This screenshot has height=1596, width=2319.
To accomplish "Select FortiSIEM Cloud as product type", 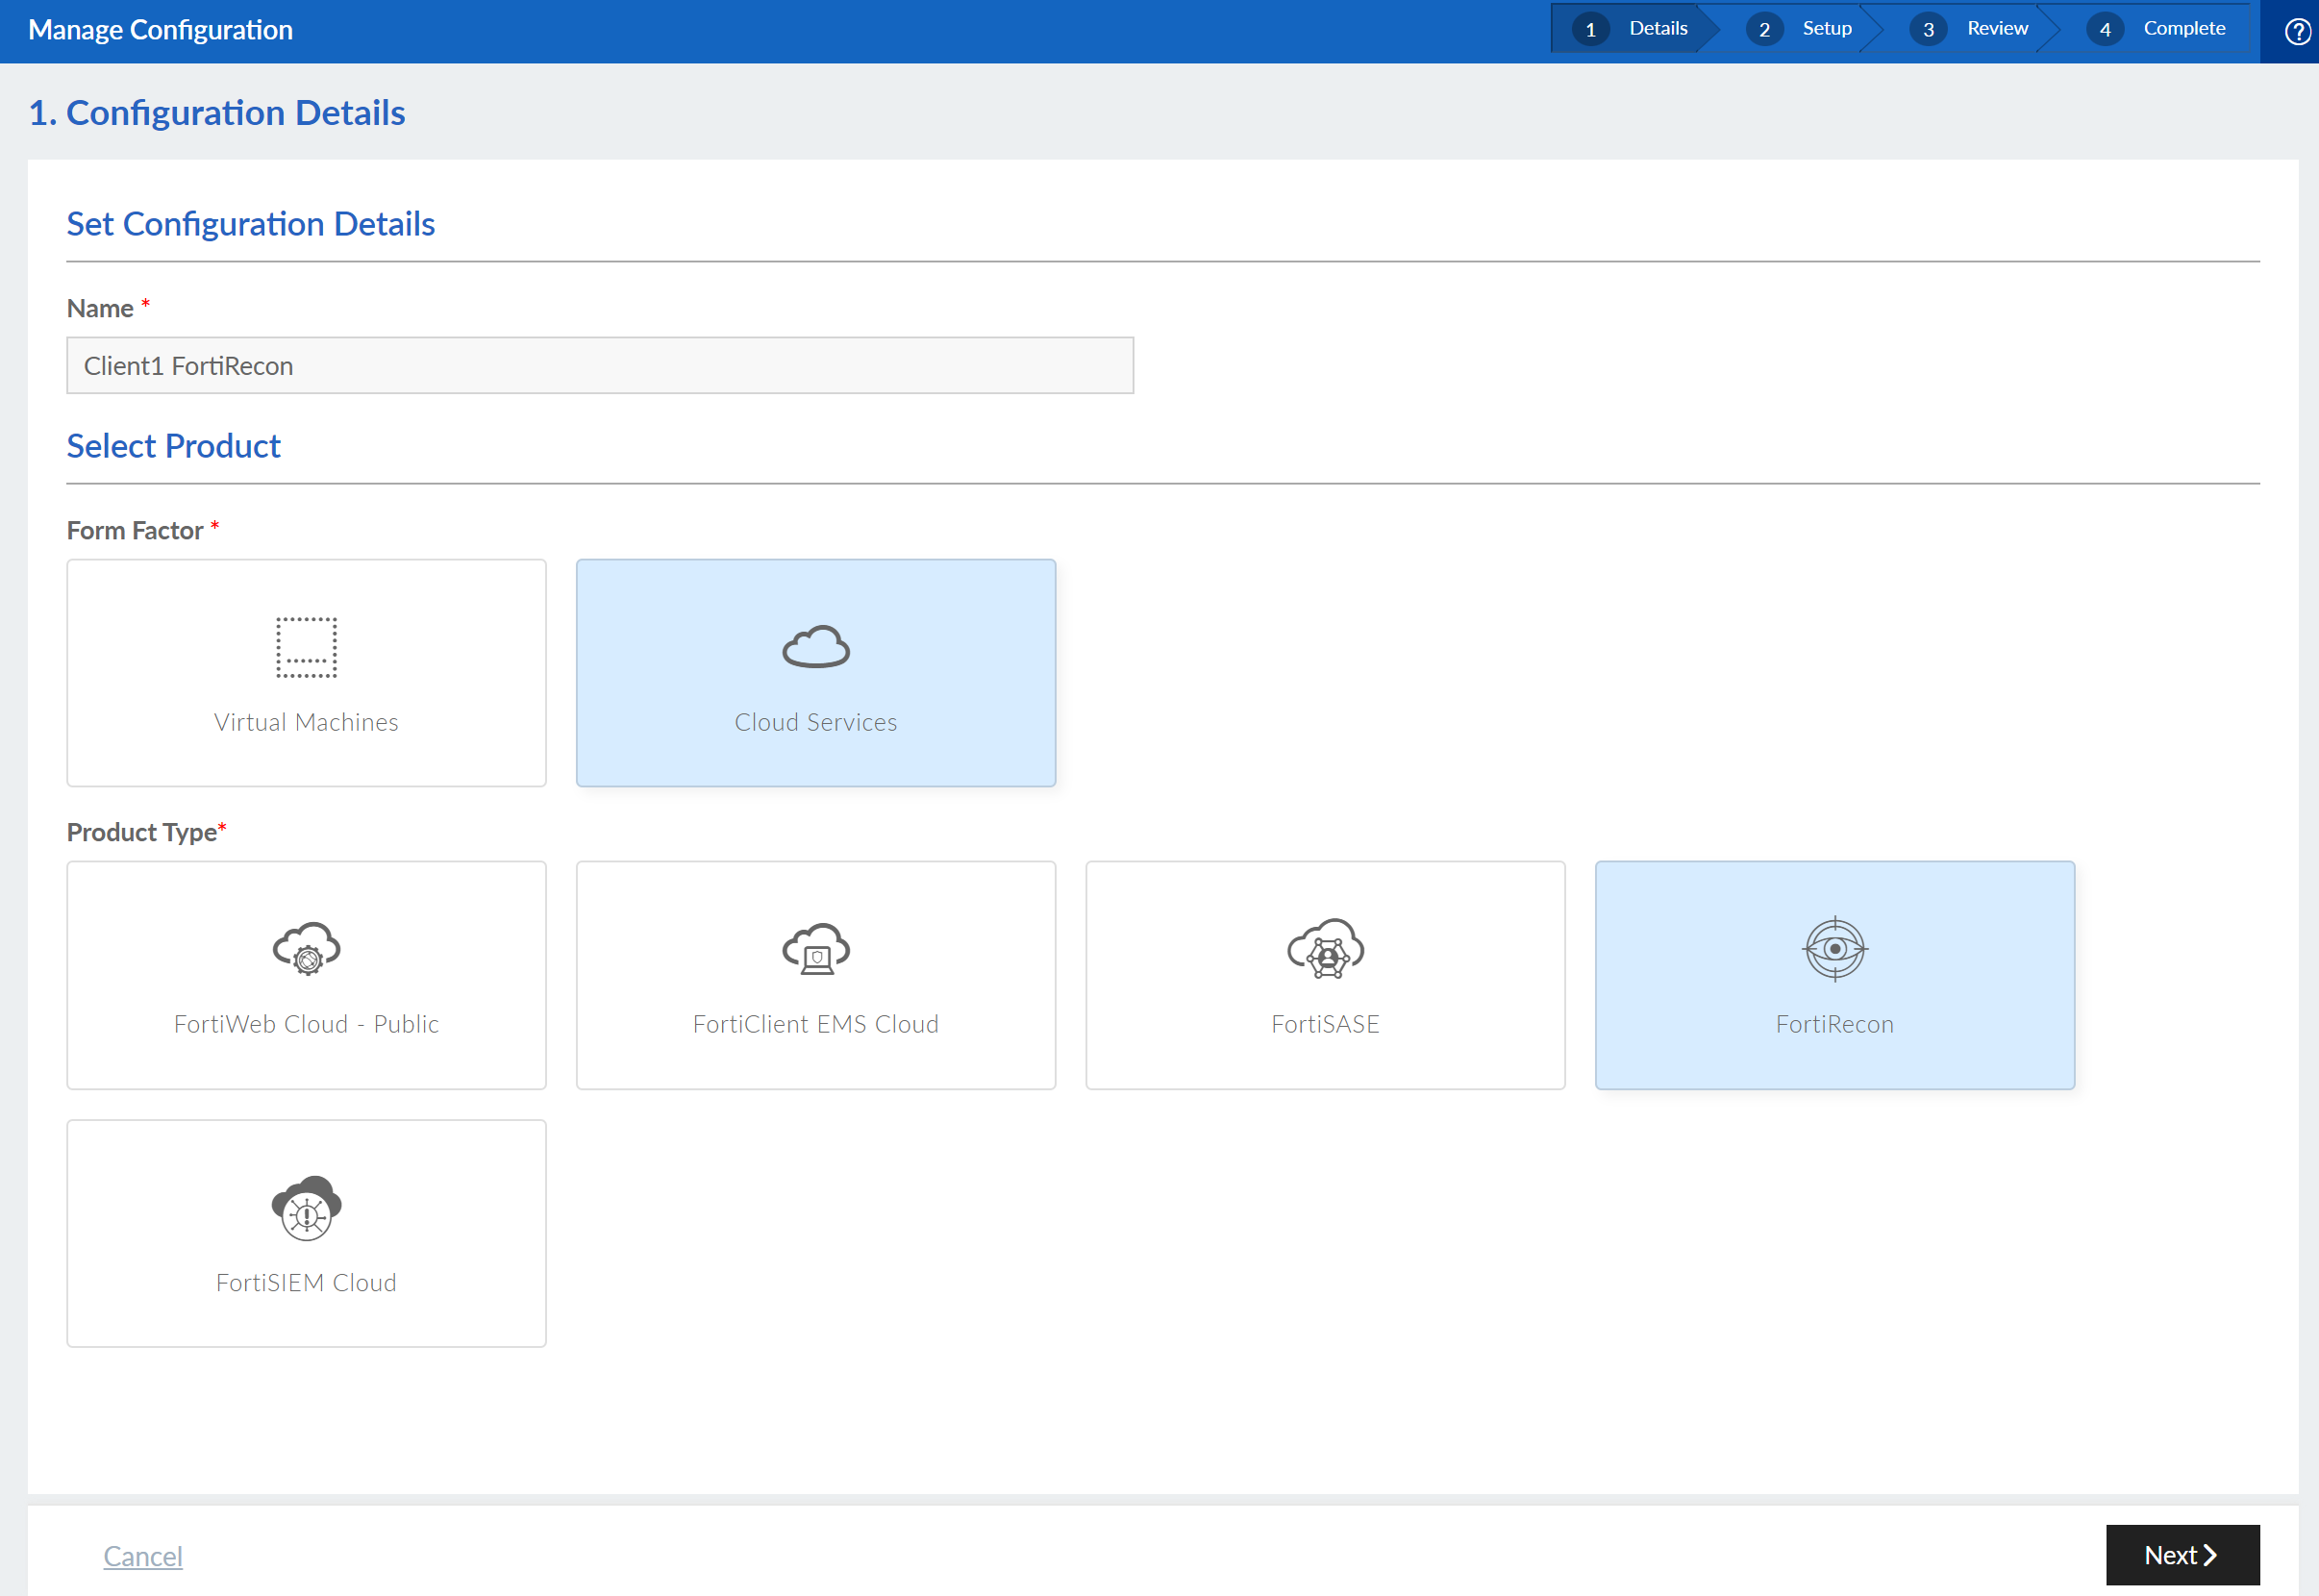I will tap(306, 1232).
